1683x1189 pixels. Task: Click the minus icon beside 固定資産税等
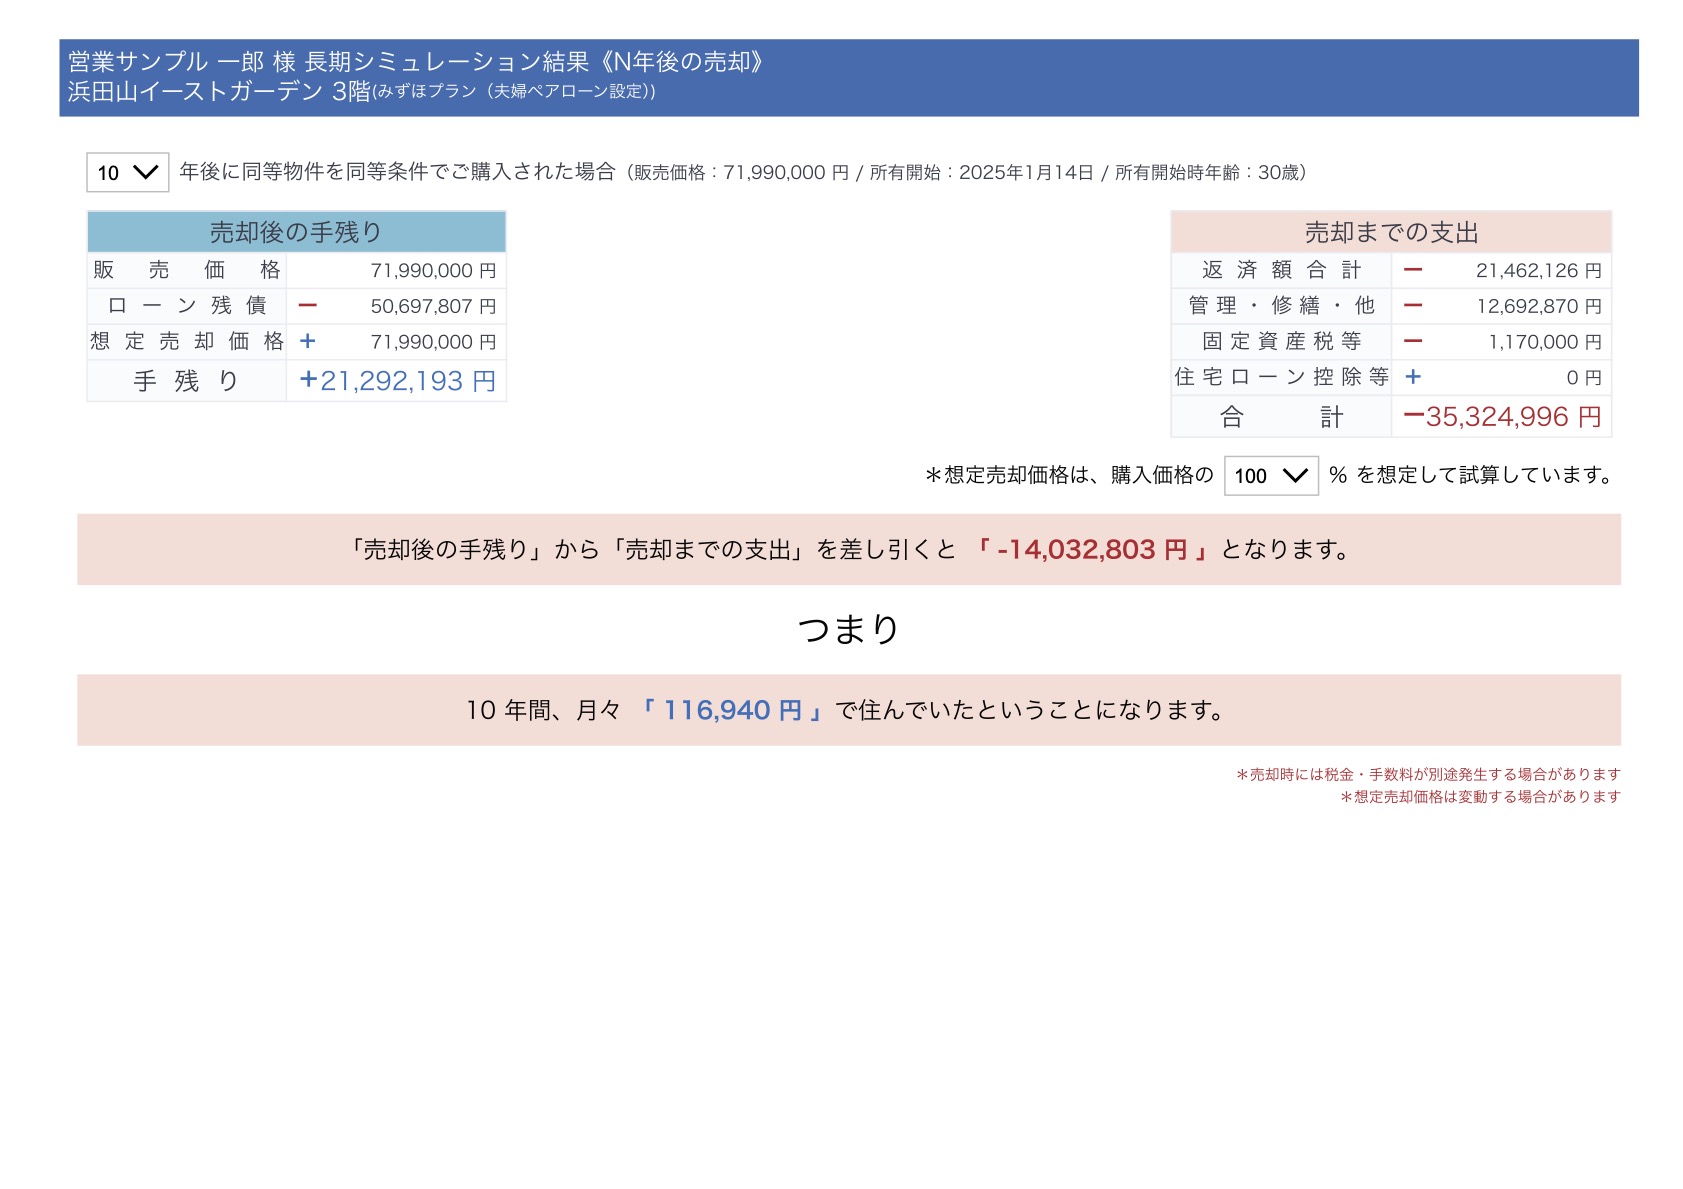click(1413, 342)
